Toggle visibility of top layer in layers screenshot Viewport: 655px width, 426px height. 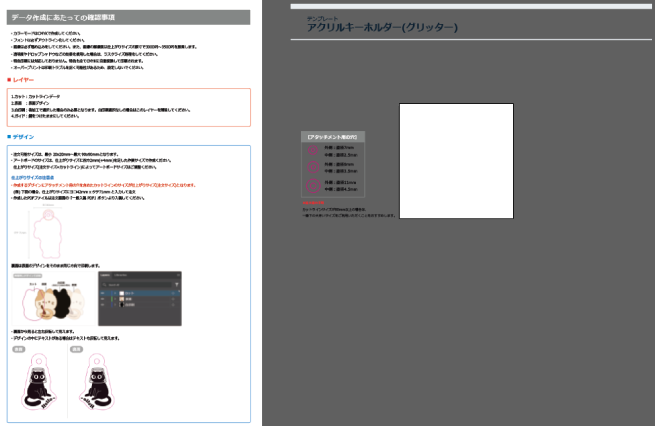pyautogui.click(x=104, y=292)
